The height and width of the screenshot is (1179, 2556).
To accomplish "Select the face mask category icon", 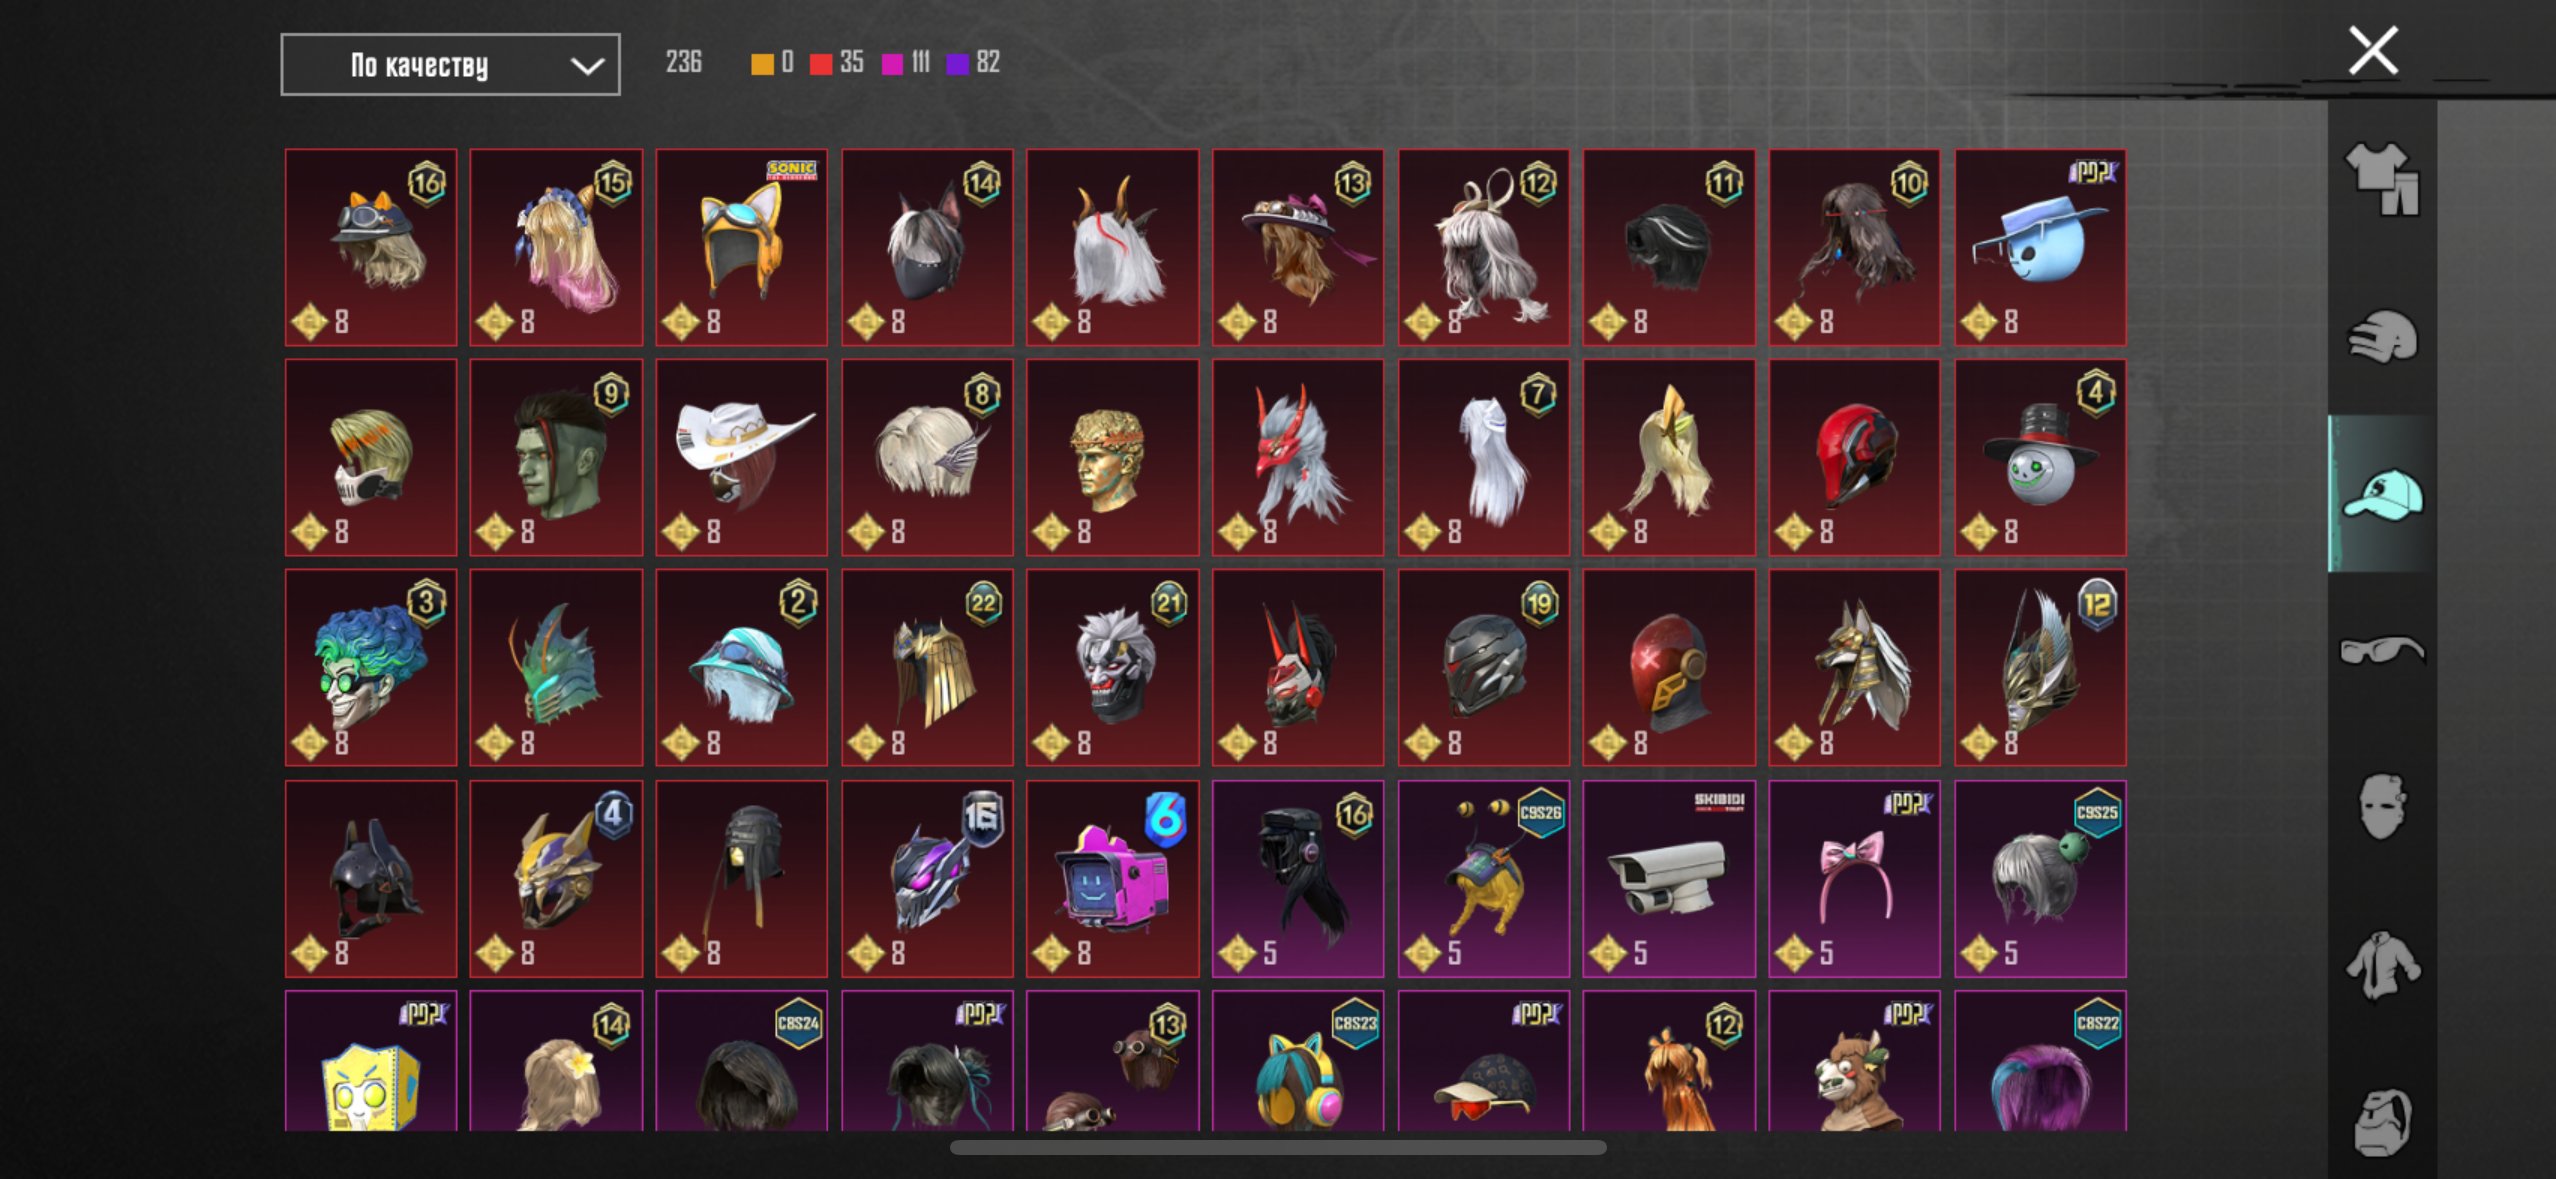I will (2382, 806).
